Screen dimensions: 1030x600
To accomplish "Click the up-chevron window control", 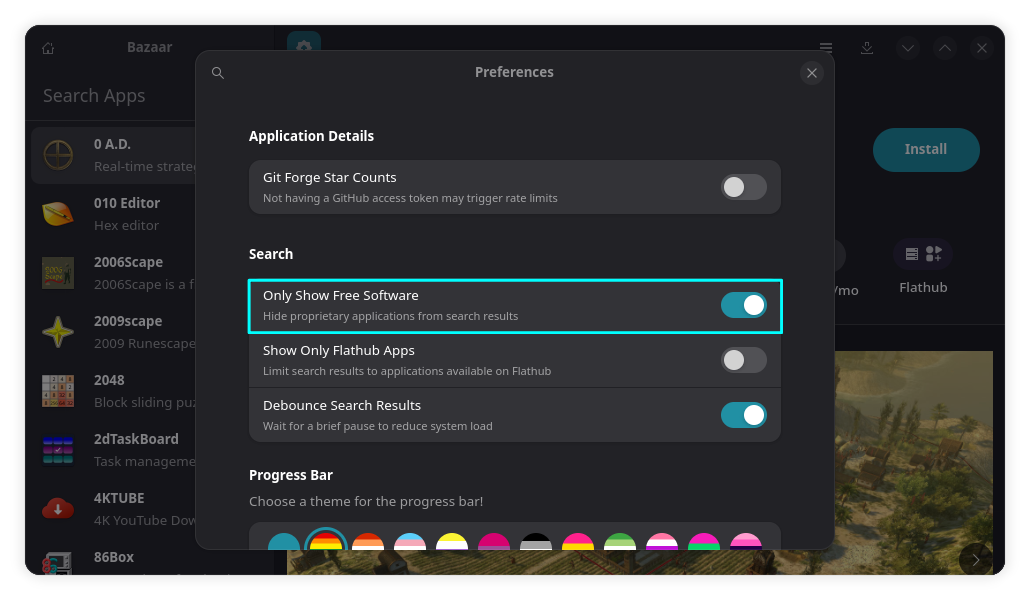I will [x=944, y=47].
